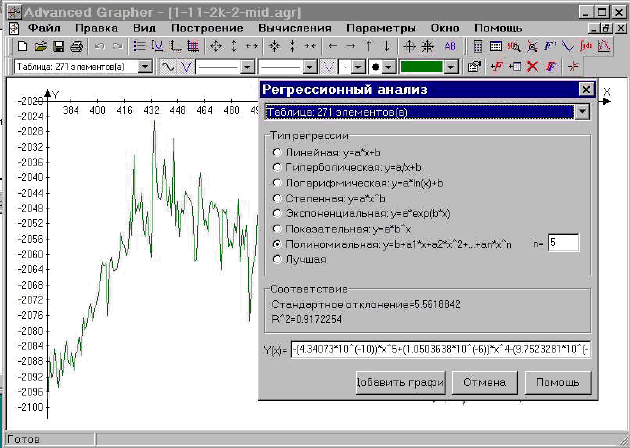The image size is (630, 448).
Task: Select the Гиперболическая y=a/x+b regression
Action: pyautogui.click(x=347, y=168)
